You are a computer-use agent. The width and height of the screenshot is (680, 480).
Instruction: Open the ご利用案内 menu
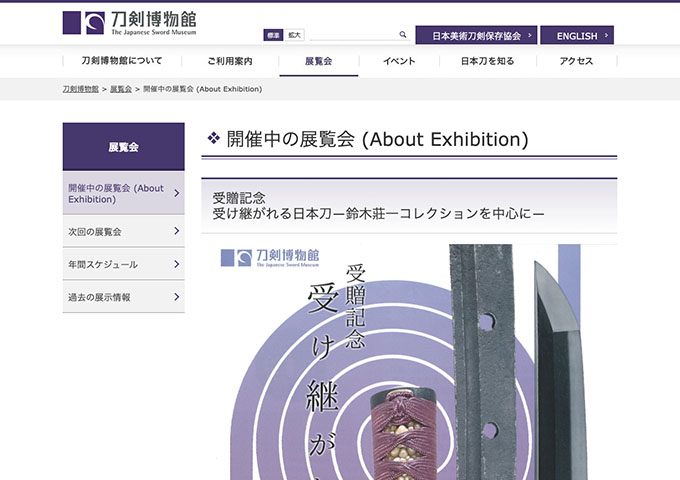[x=230, y=61]
